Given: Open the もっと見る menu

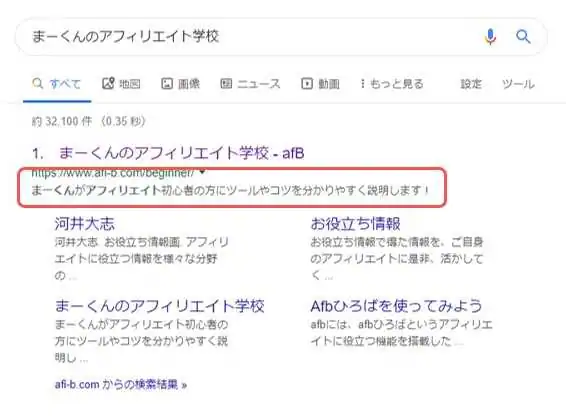Looking at the screenshot, I should click(392, 84).
